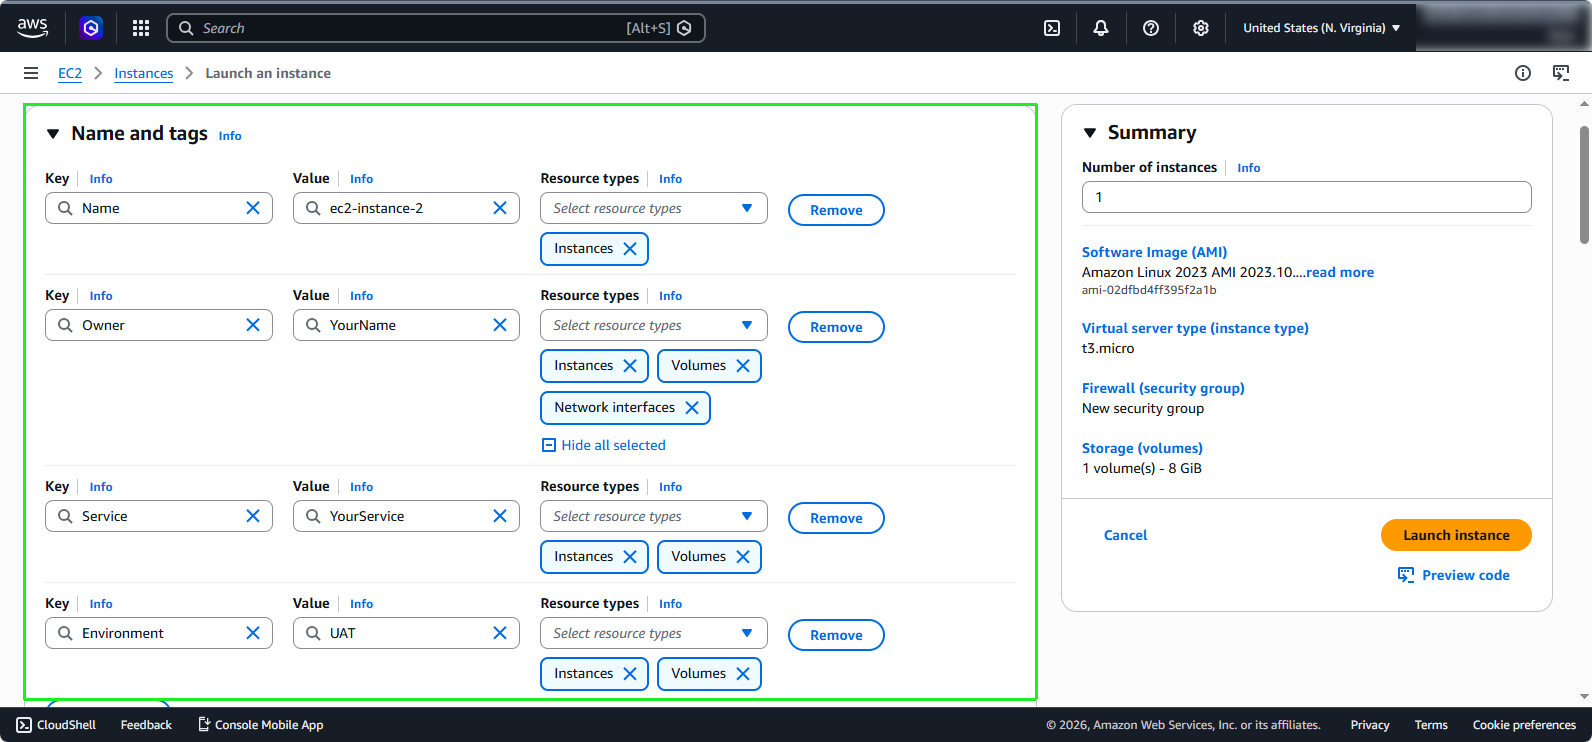The width and height of the screenshot is (1592, 742).
Task: Open the region selector United States (N. Virginia)
Action: pos(1322,28)
